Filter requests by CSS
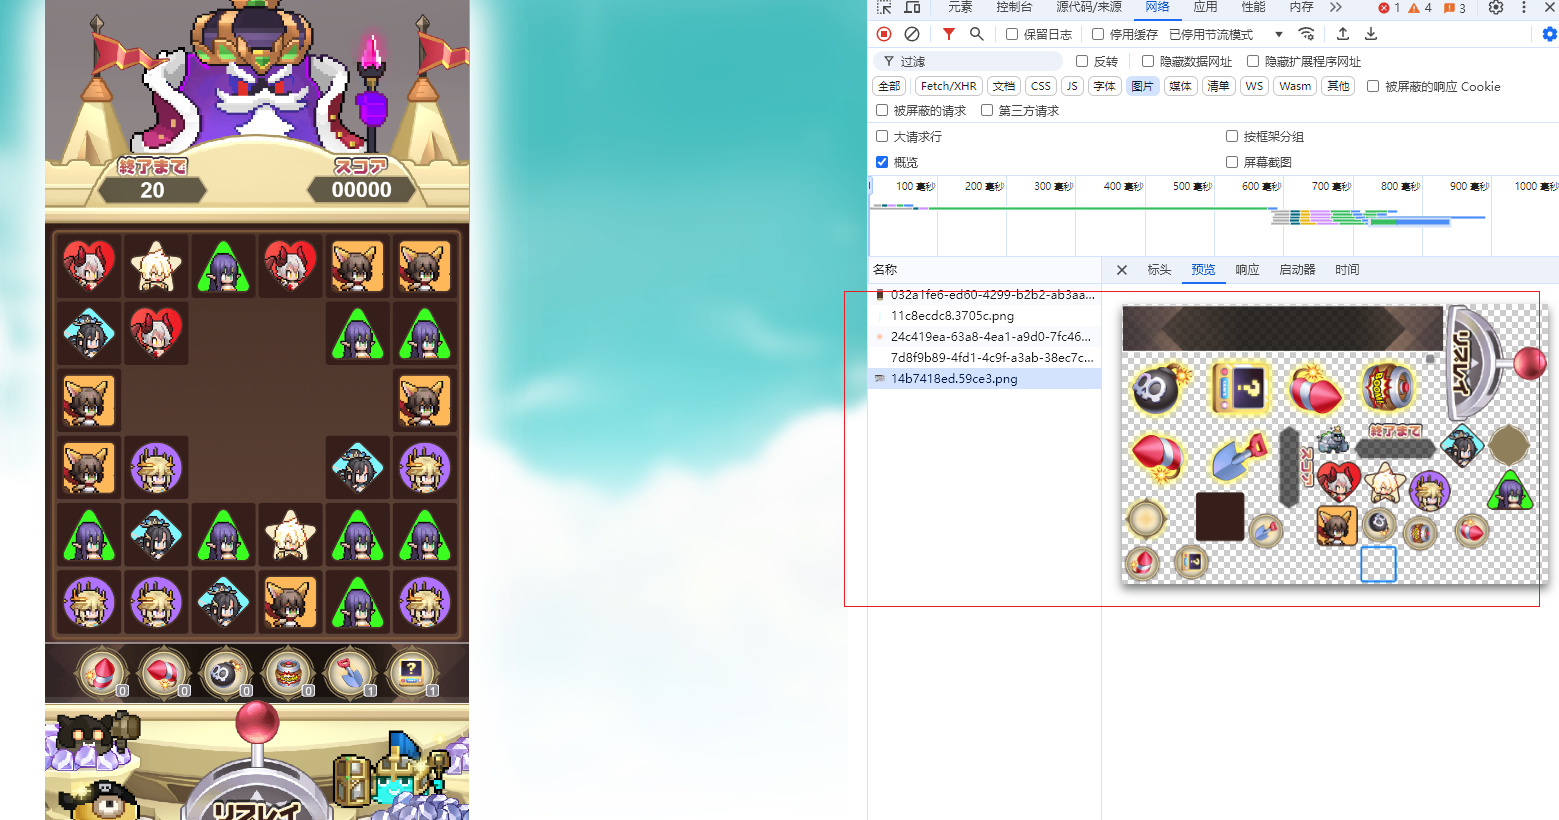The image size is (1559, 820). point(1041,86)
